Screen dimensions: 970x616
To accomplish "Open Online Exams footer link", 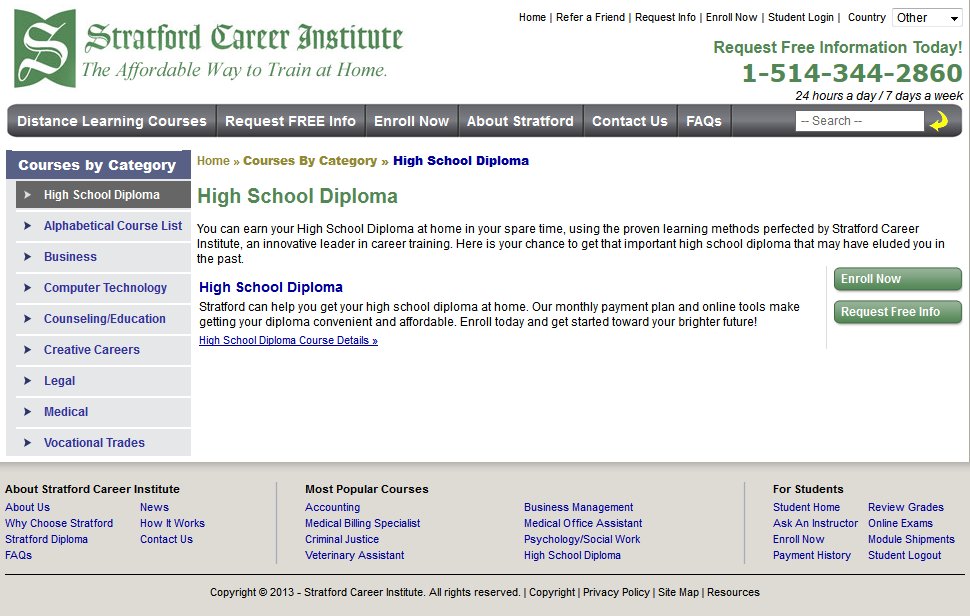I will (900, 523).
